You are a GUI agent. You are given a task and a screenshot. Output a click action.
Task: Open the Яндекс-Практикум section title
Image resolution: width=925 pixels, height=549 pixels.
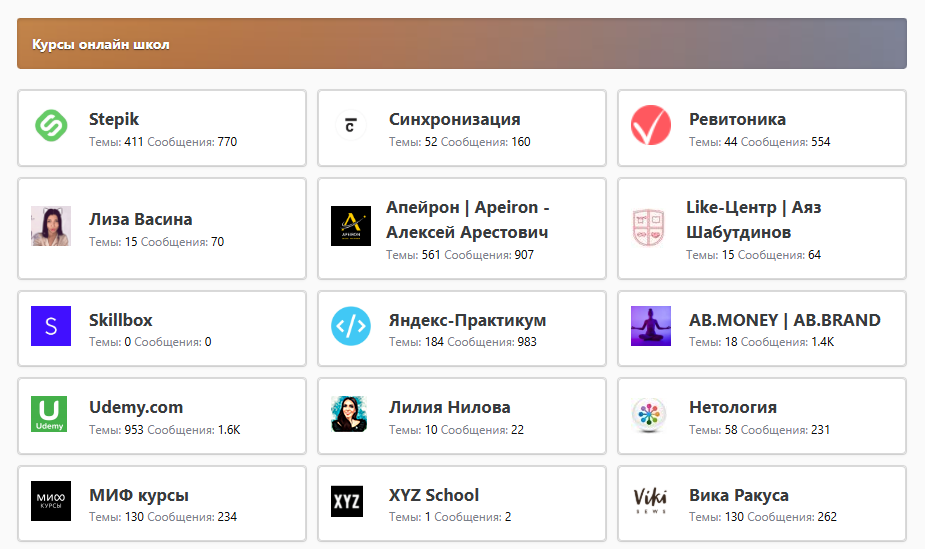pyautogui.click(x=467, y=320)
